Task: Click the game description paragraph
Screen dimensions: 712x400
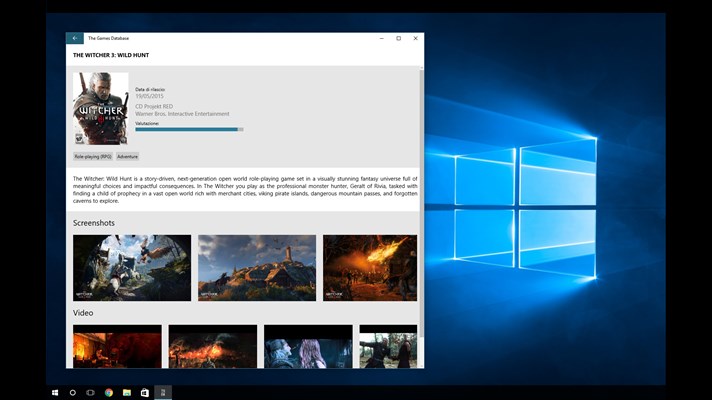Action: [245, 190]
